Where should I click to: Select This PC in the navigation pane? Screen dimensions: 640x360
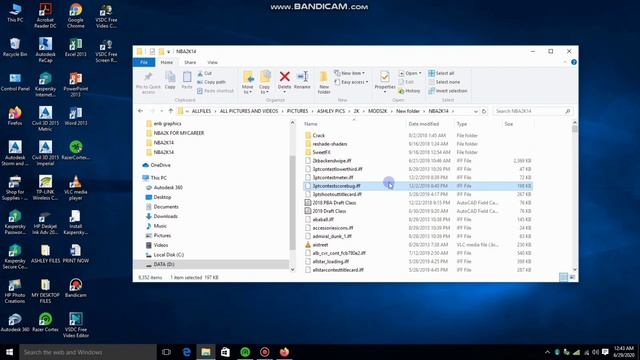point(158,178)
